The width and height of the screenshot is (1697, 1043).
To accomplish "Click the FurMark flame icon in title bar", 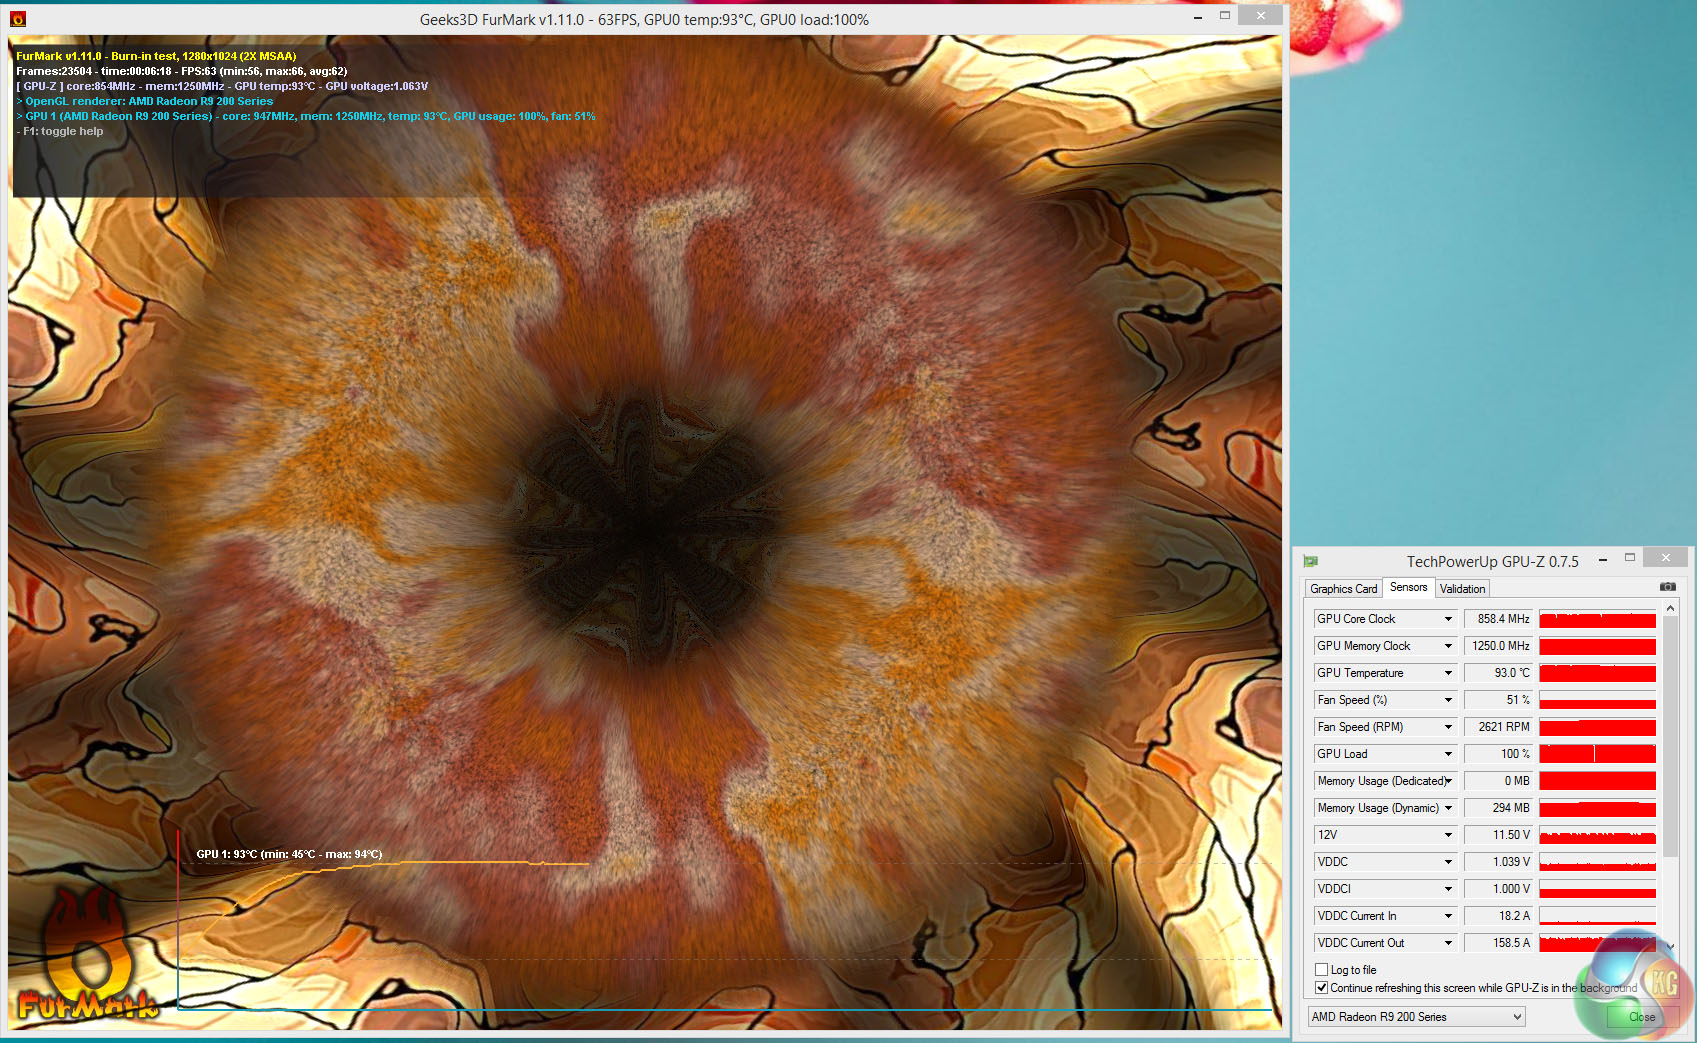I will pos(18,19).
